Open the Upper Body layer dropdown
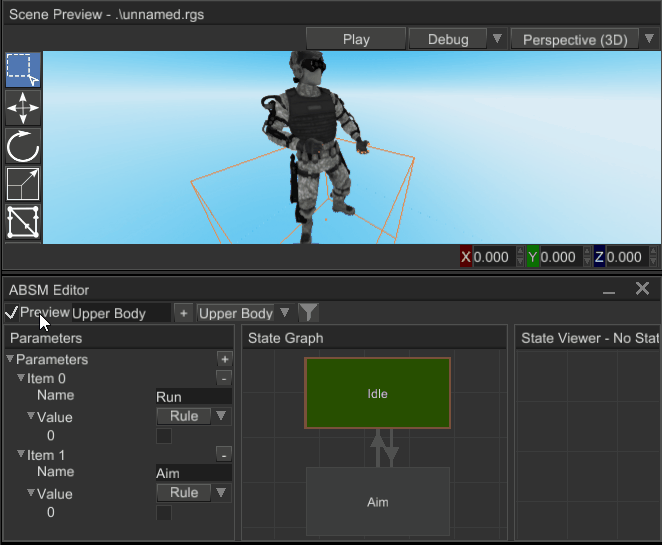Screen dimensions: 662x545 click(243, 313)
